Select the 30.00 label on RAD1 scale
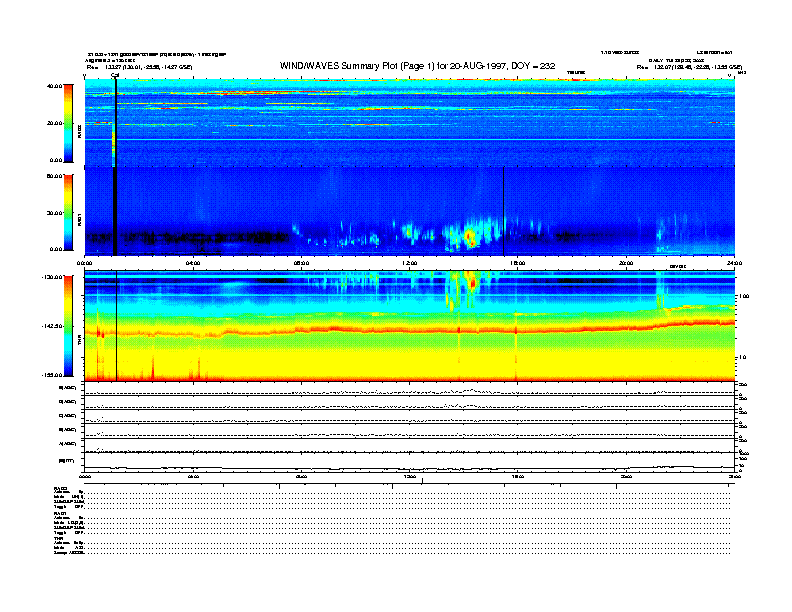The image size is (792, 612). click(x=54, y=213)
